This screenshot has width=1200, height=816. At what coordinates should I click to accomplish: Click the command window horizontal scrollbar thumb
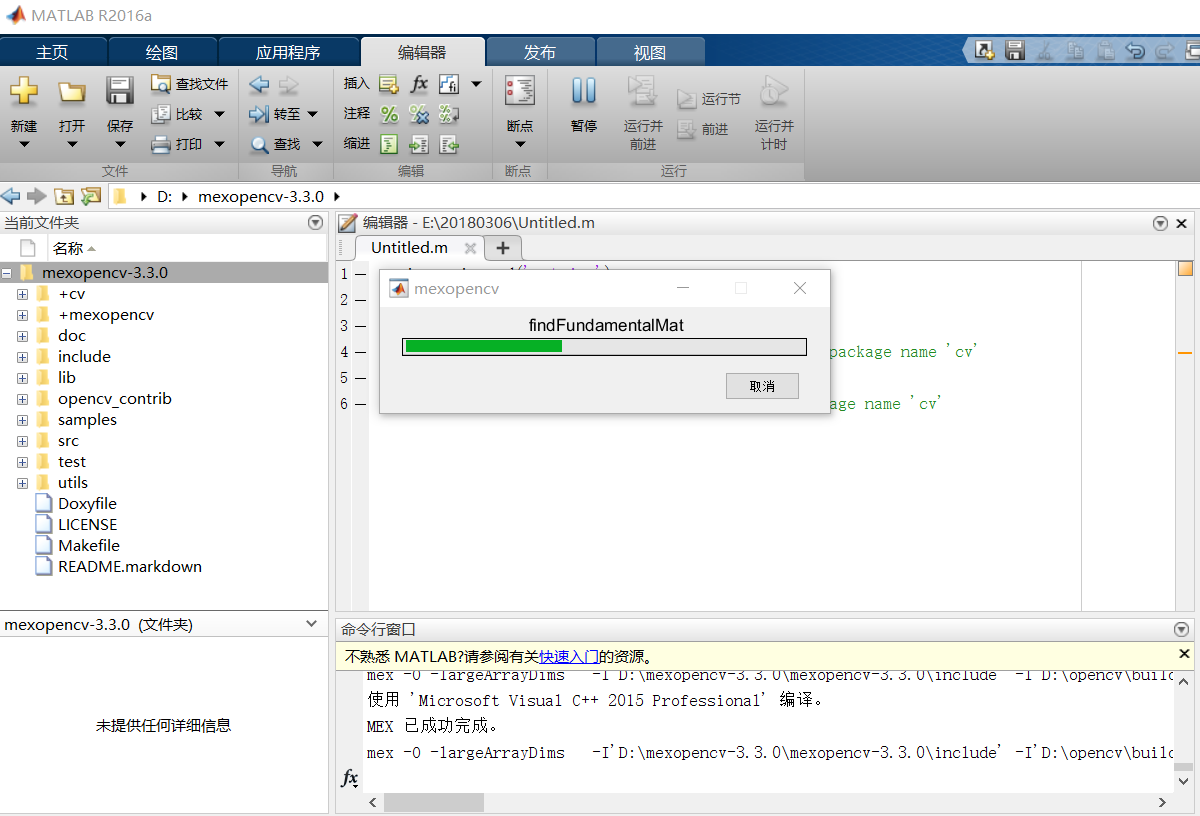434,802
